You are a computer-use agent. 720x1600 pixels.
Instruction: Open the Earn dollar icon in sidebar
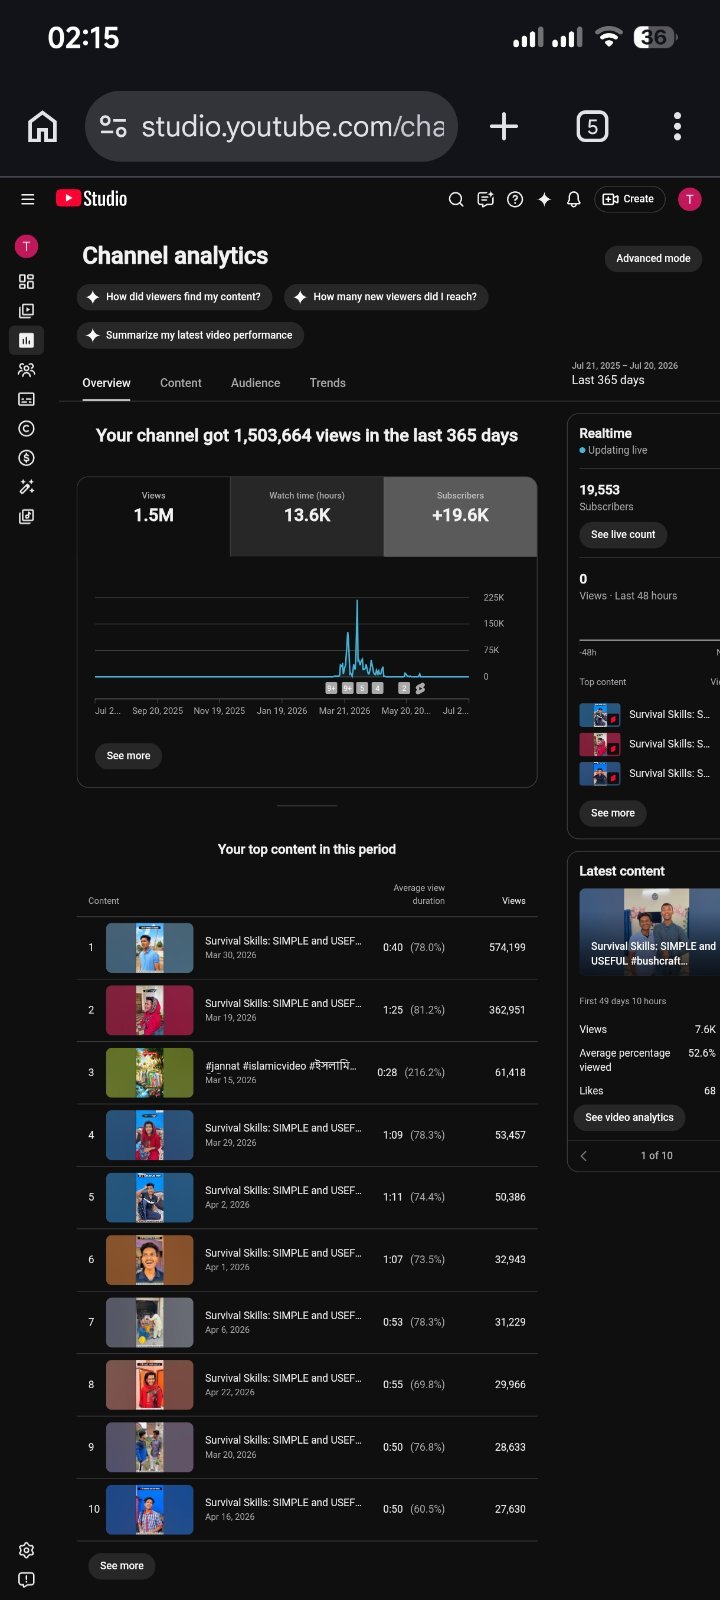27,458
